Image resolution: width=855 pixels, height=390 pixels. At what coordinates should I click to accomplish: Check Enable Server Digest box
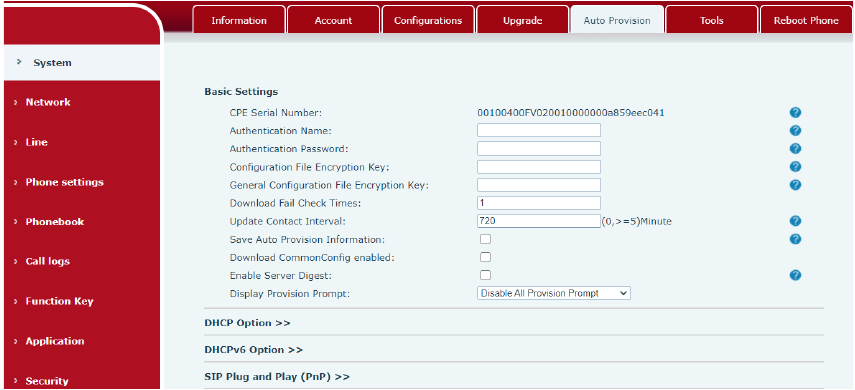pyautogui.click(x=485, y=275)
